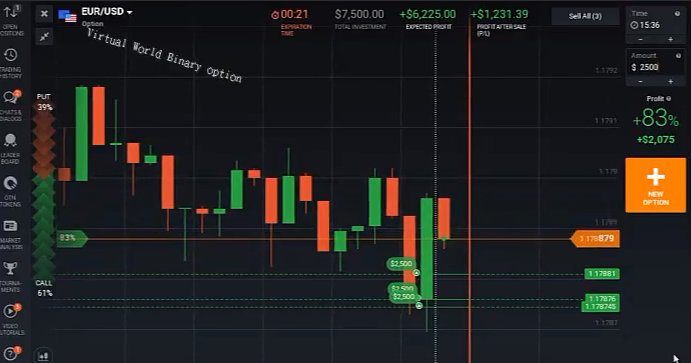Open Market Analysis panel

11,235
